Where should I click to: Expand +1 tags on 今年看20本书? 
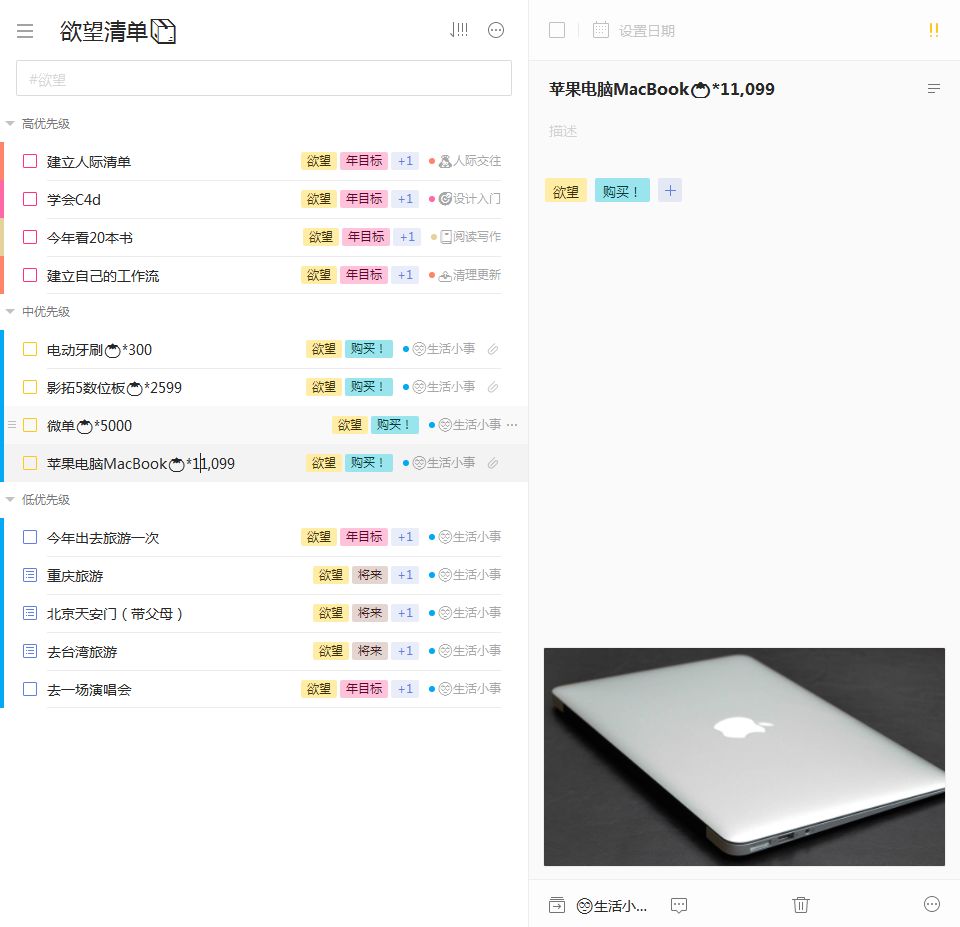point(407,237)
